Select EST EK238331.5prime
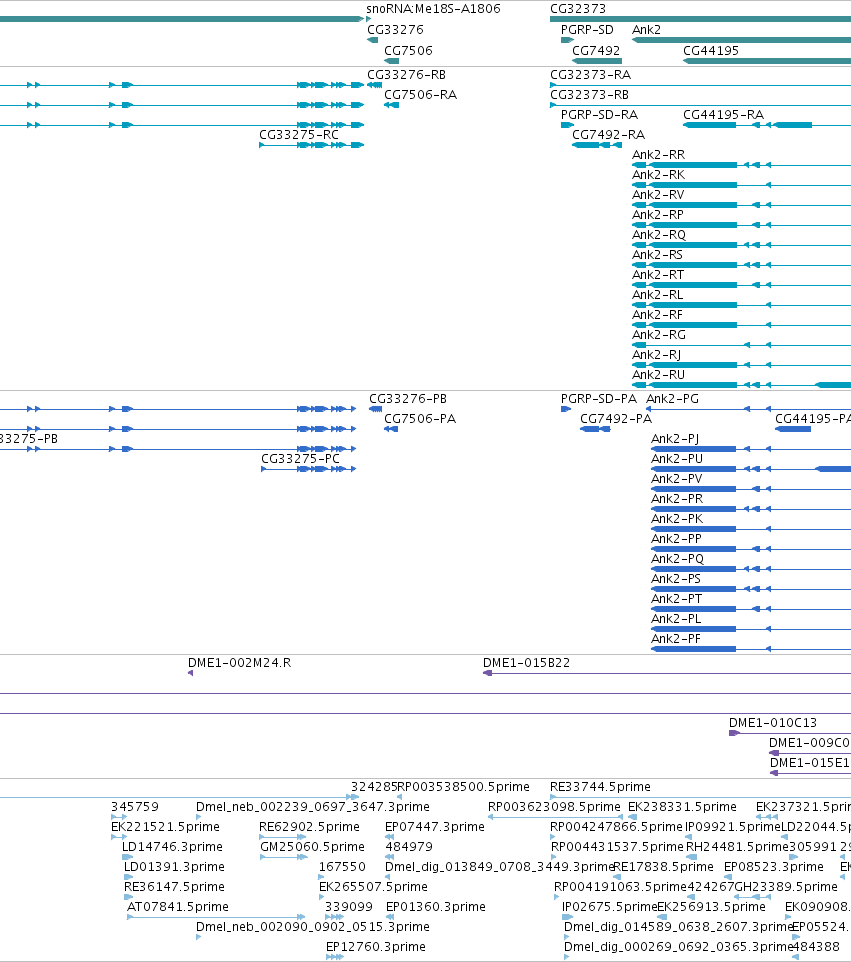 682,807
